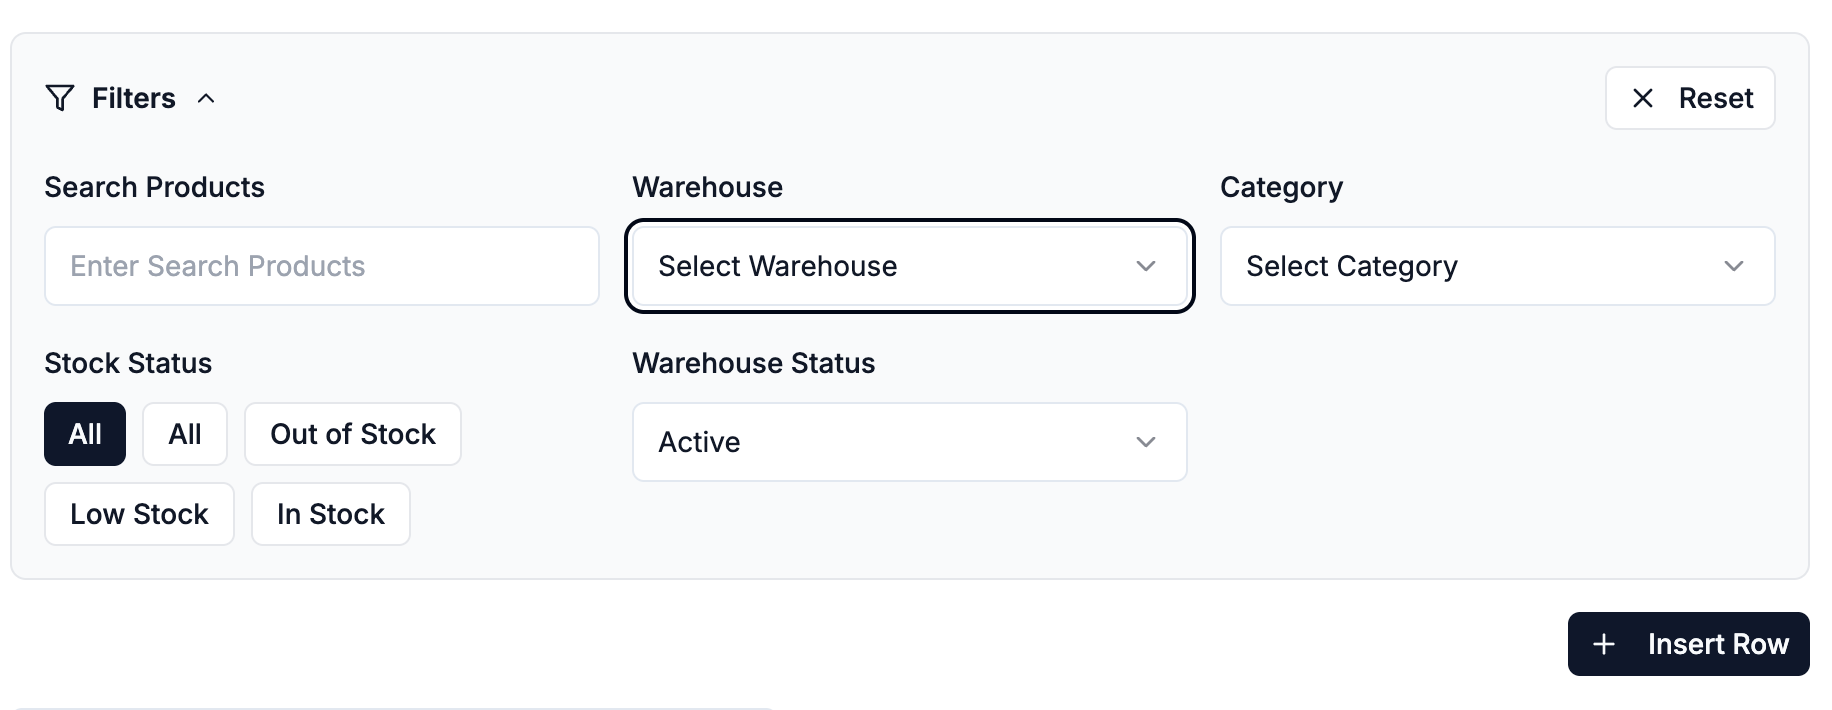Click the Warehouse dropdown chevron icon
The width and height of the screenshot is (1832, 710).
[1146, 266]
